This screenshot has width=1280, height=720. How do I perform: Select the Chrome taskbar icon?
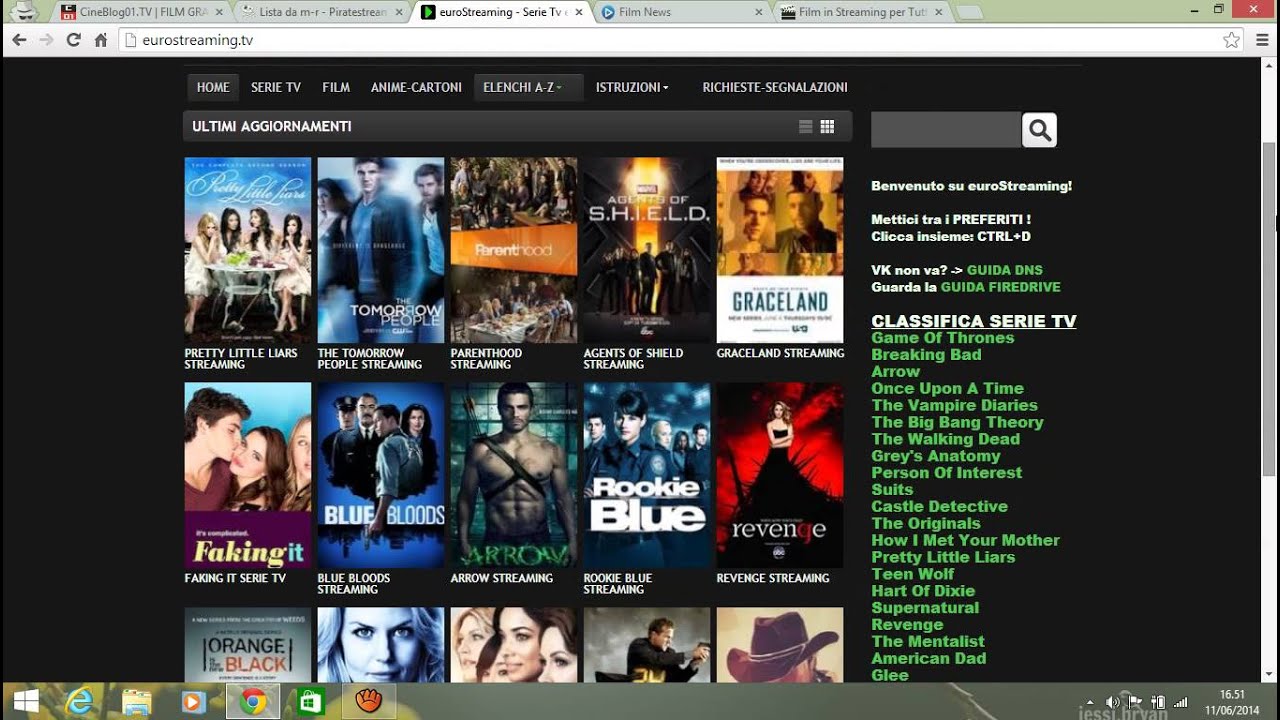point(252,702)
